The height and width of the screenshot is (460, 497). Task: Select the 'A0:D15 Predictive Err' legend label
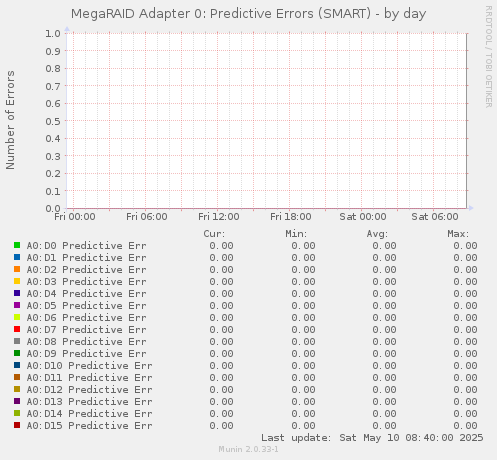(x=89, y=426)
